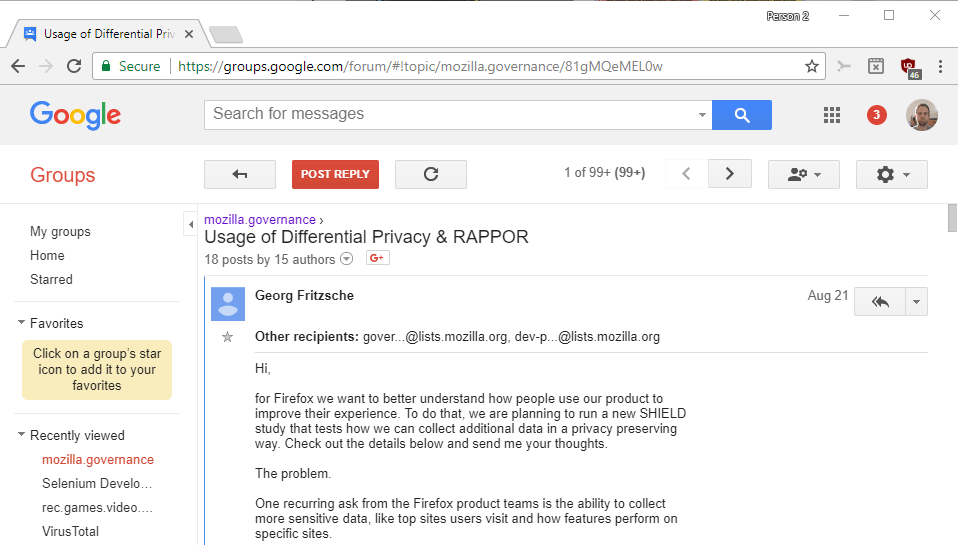Open the mozilla.governance breadcrumb link
958x545 pixels.
point(260,220)
